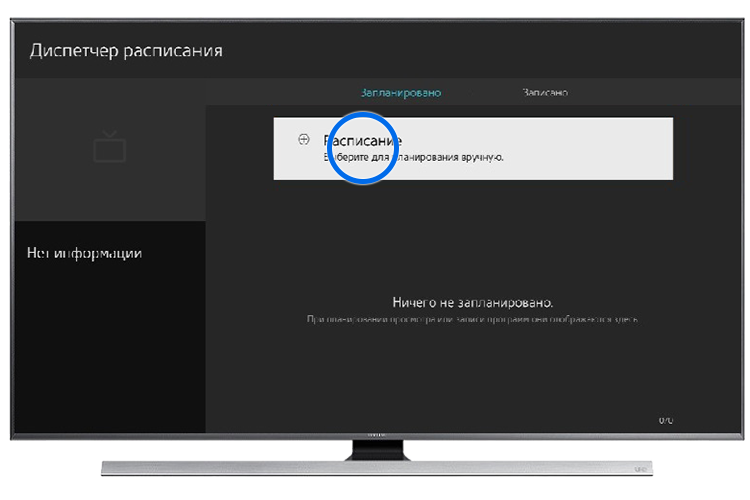The width and height of the screenshot is (750, 500).
Task: Click the Диспетчер расписания title
Action: point(126,50)
